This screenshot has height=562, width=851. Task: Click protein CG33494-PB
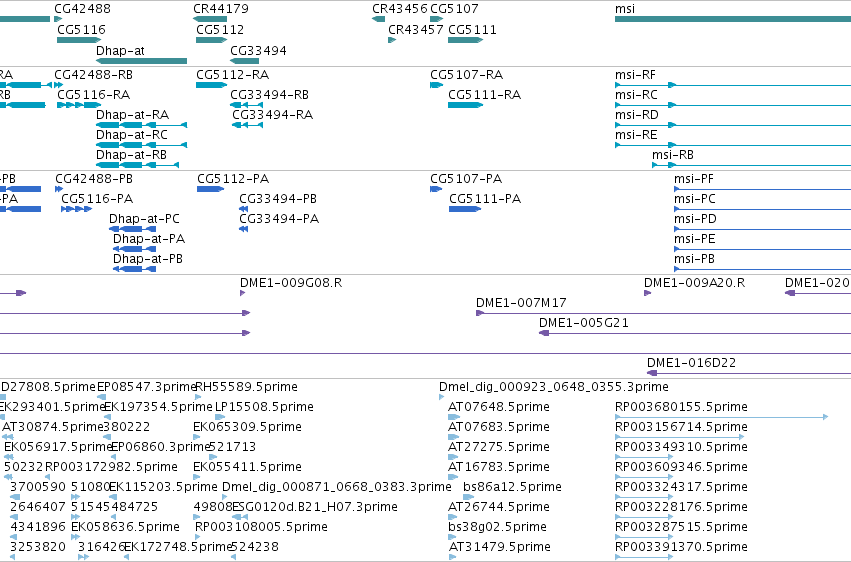(244, 209)
